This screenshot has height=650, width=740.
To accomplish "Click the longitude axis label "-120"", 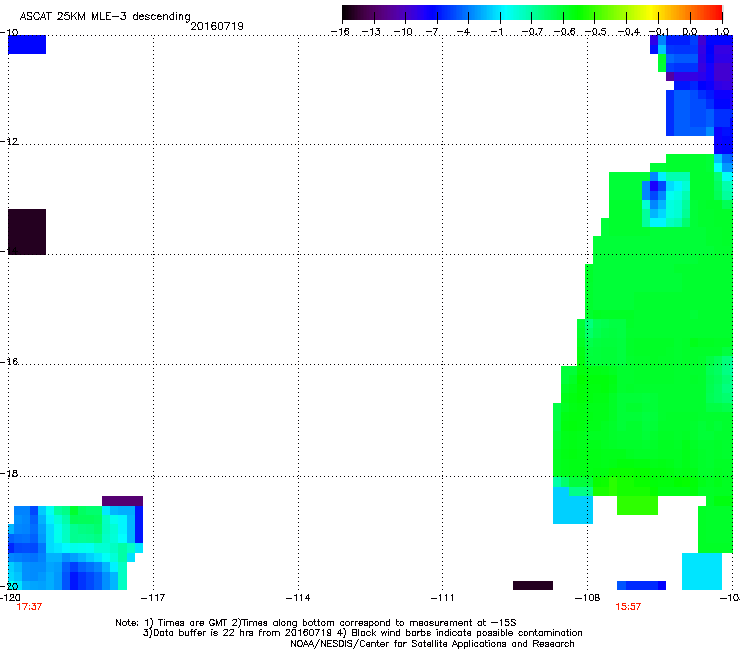I will pos(10,598).
